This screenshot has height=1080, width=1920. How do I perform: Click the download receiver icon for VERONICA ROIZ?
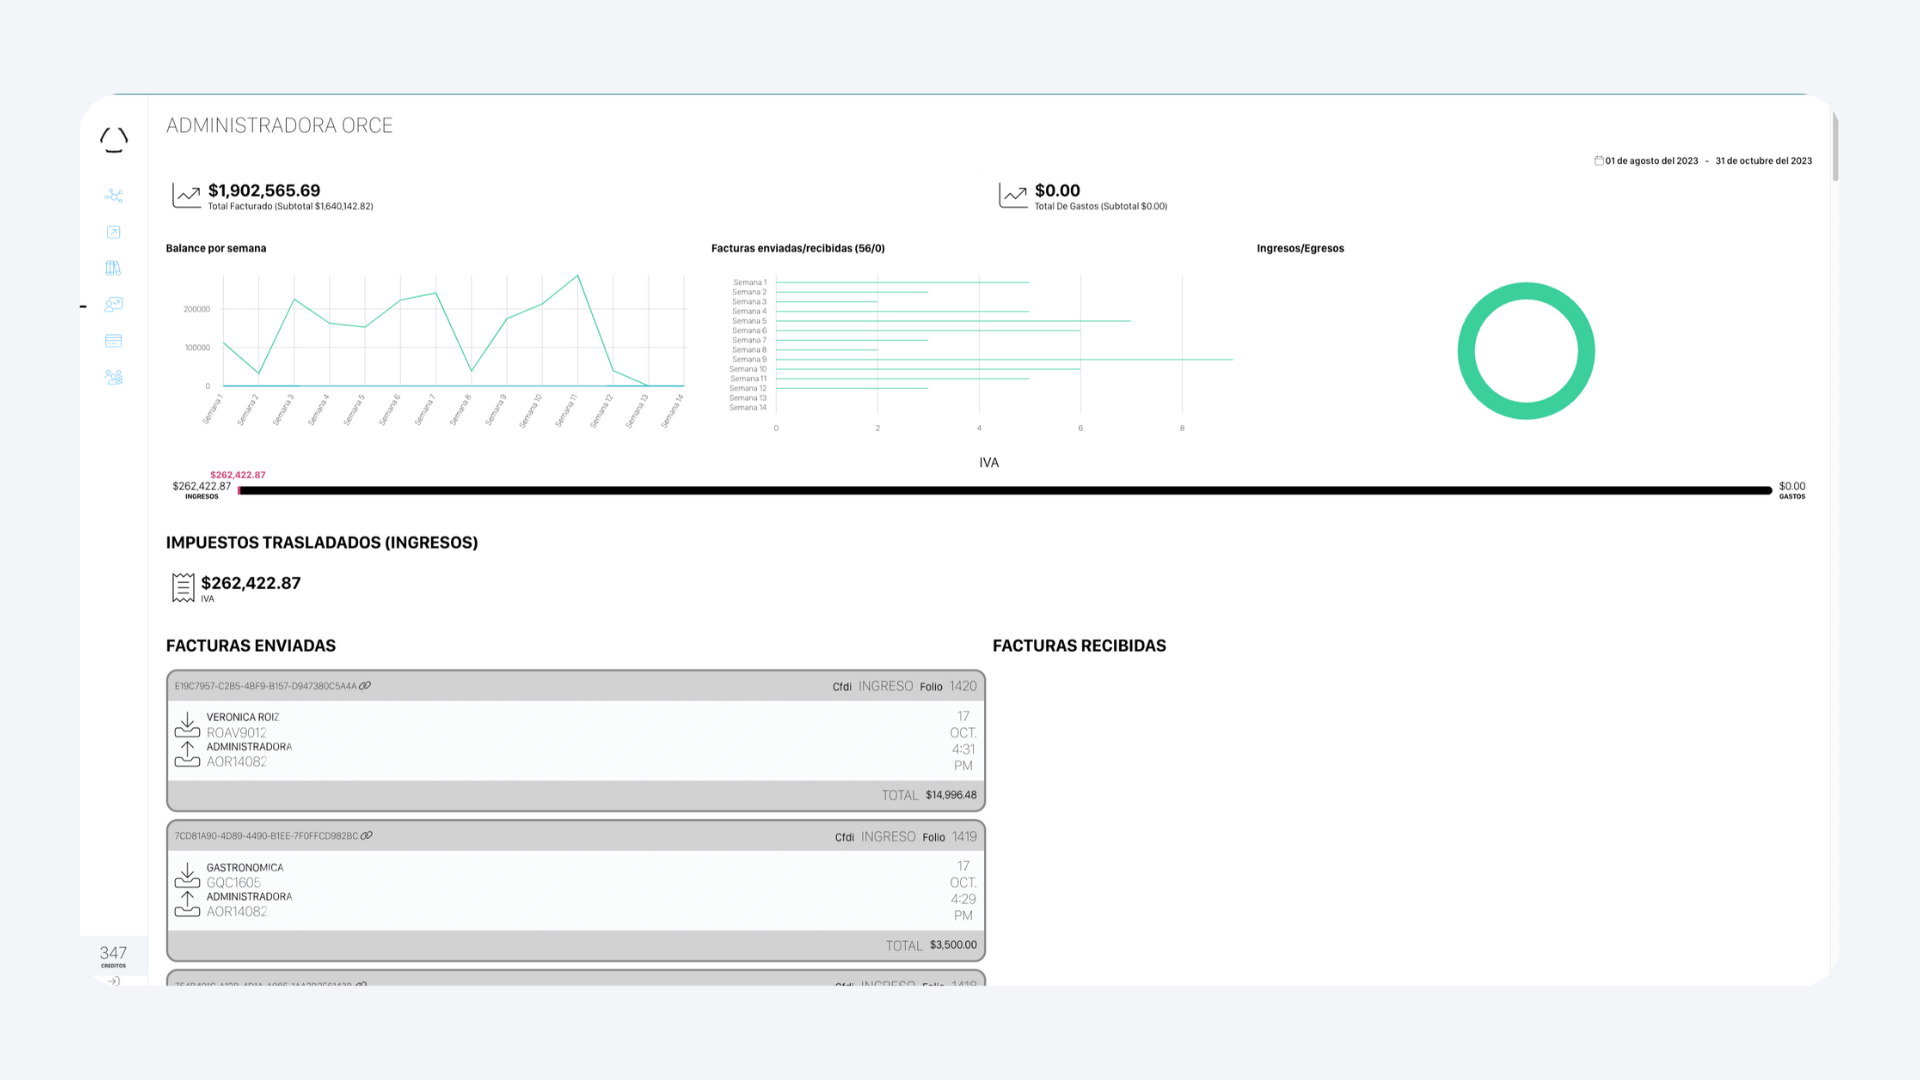[x=187, y=725]
